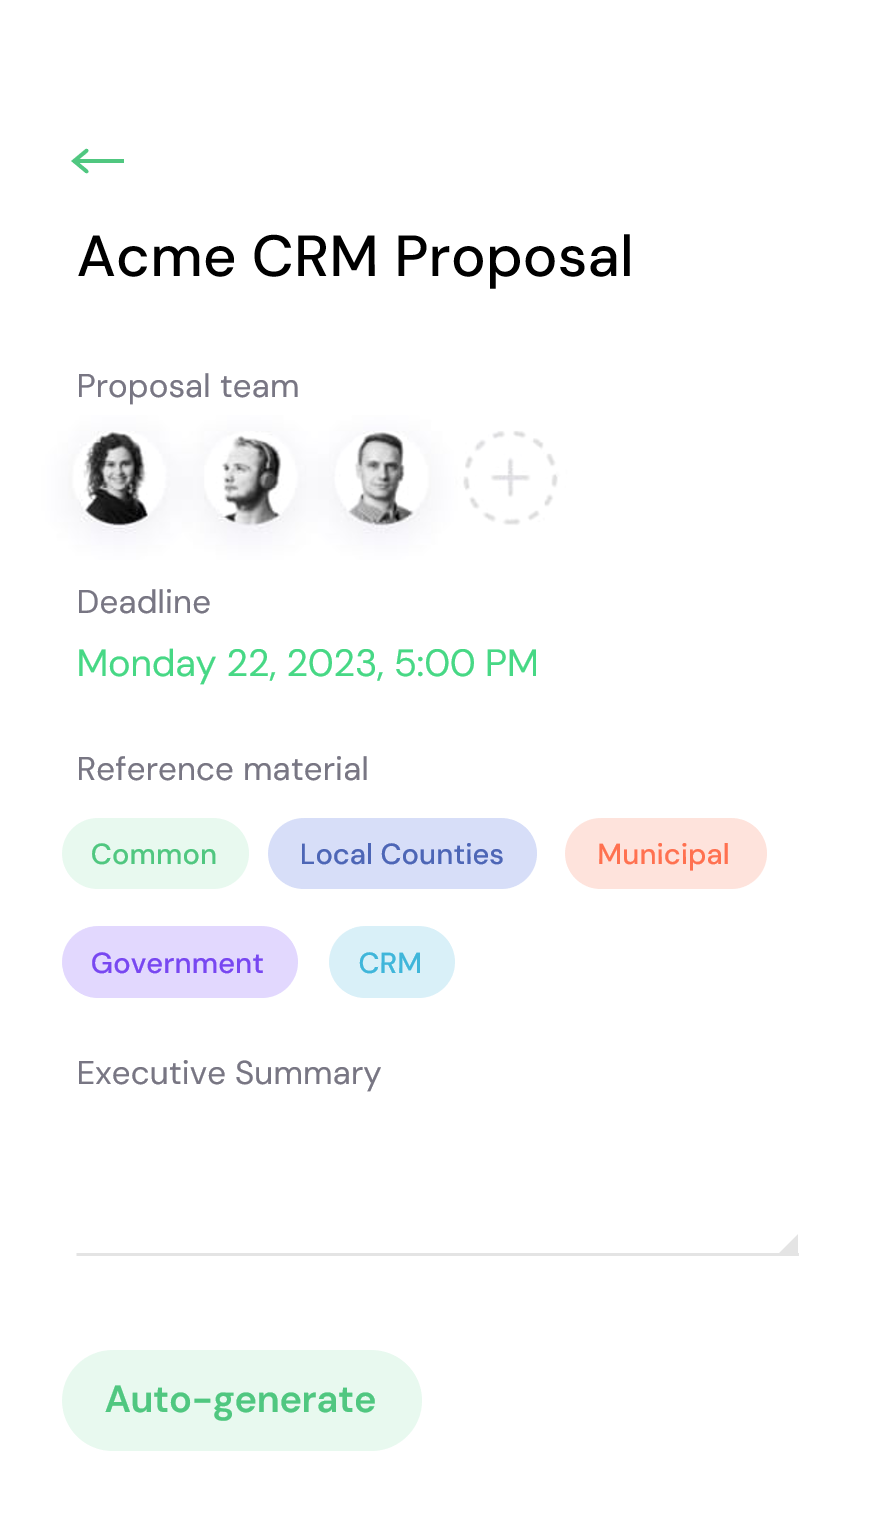Select the purple Government tag
The width and height of the screenshot is (878, 1515).
pos(179,963)
